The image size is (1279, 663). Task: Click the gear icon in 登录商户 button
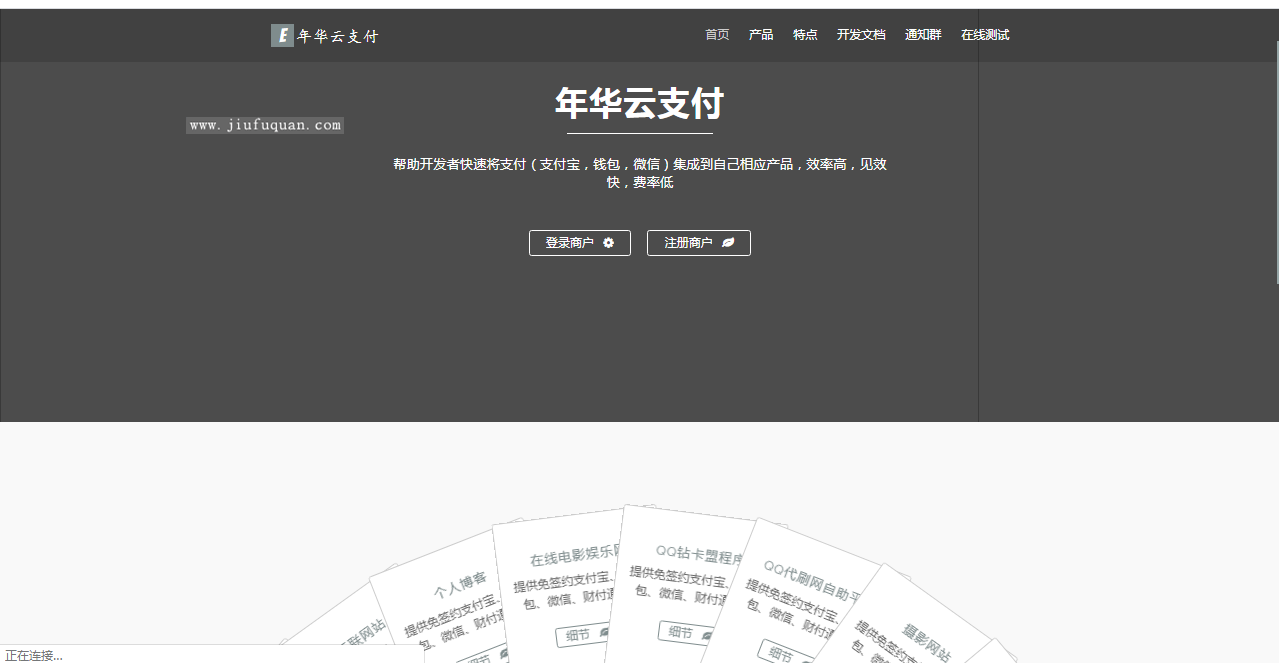tap(609, 242)
